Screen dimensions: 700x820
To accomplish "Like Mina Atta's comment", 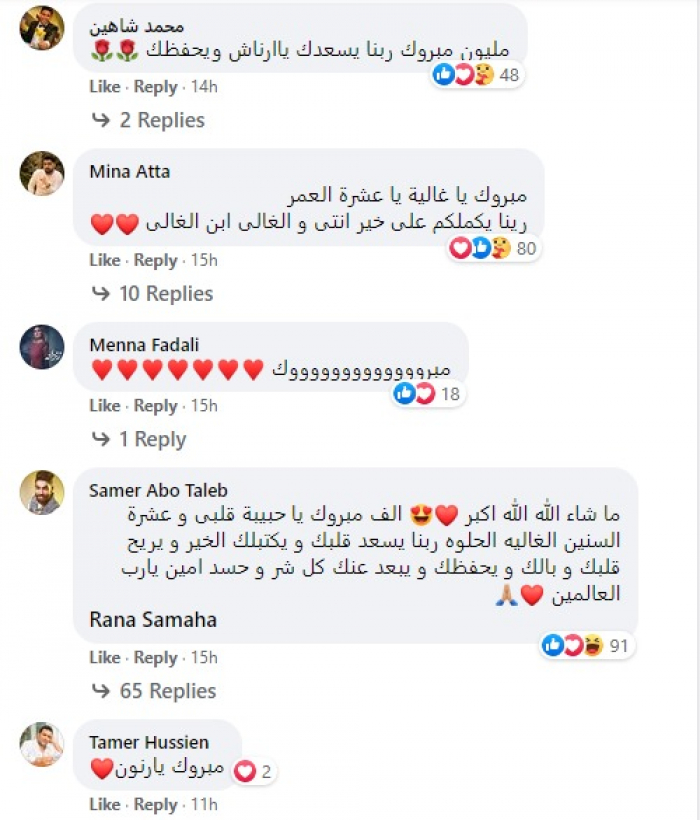I will pyautogui.click(x=104, y=260).
